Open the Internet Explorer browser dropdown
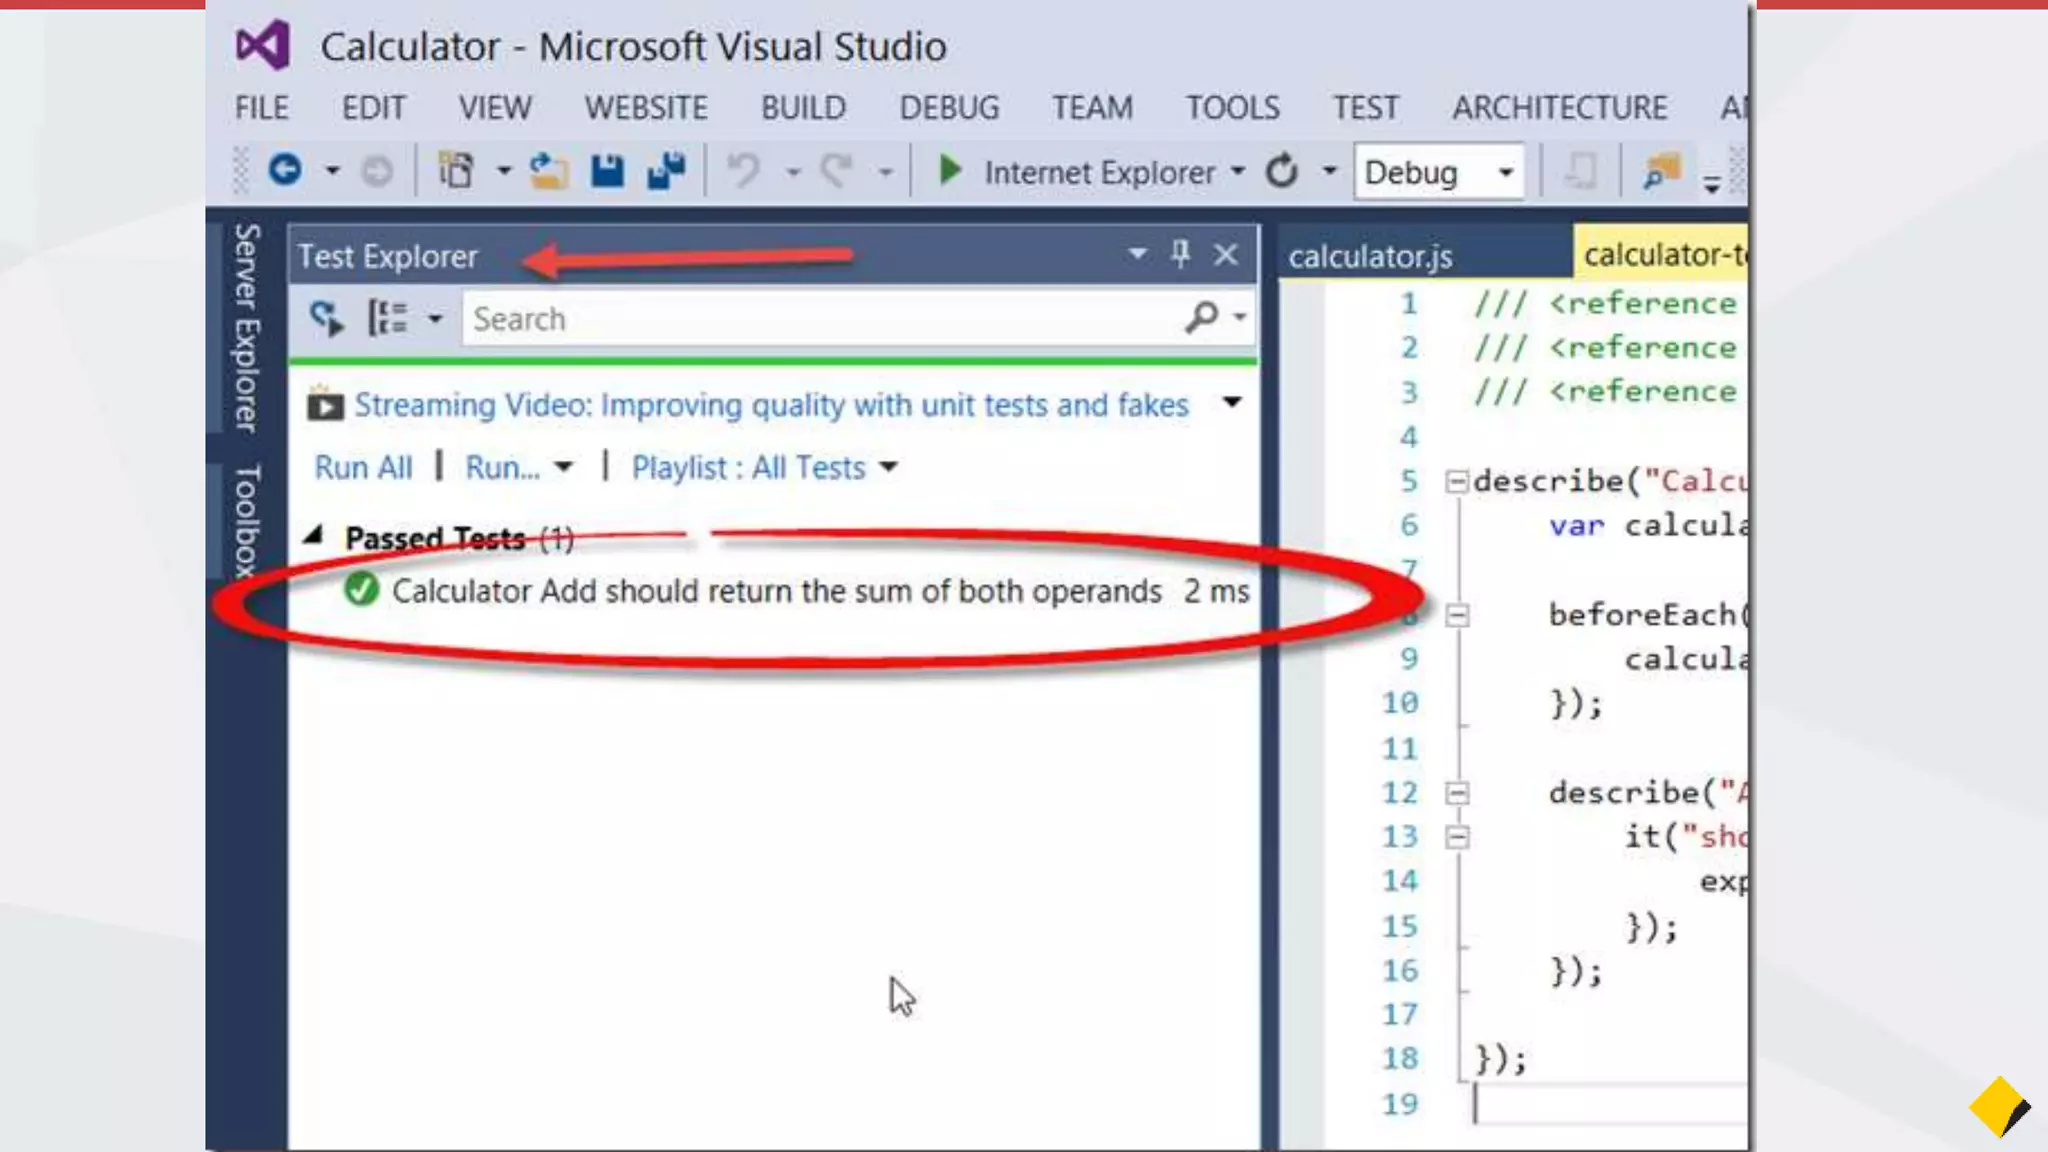The height and width of the screenshot is (1152, 2048). point(1238,171)
